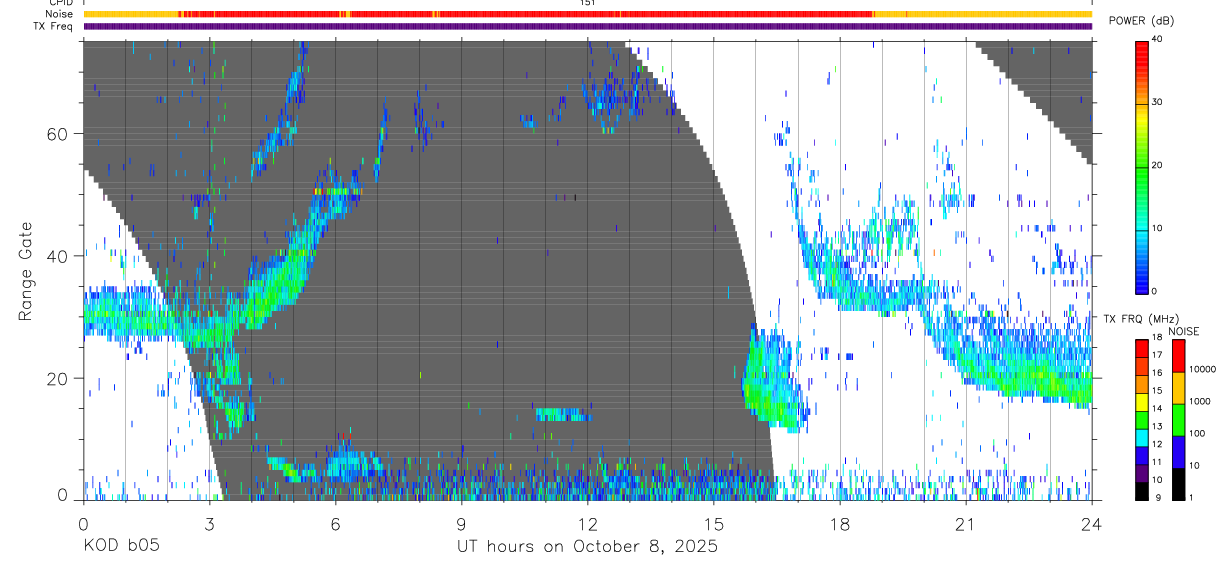
Task: Click the '1' tick on NOISE scale
Action: tap(1192, 498)
